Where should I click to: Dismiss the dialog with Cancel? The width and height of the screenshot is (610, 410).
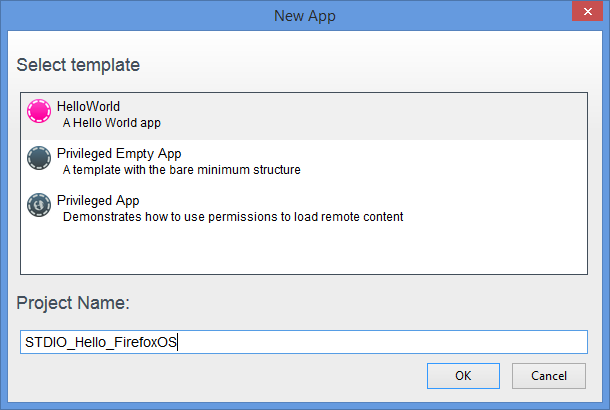[x=549, y=376]
